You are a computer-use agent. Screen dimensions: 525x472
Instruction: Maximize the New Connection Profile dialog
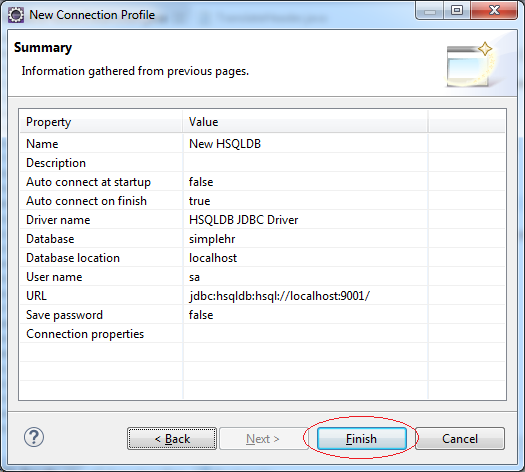click(457, 11)
